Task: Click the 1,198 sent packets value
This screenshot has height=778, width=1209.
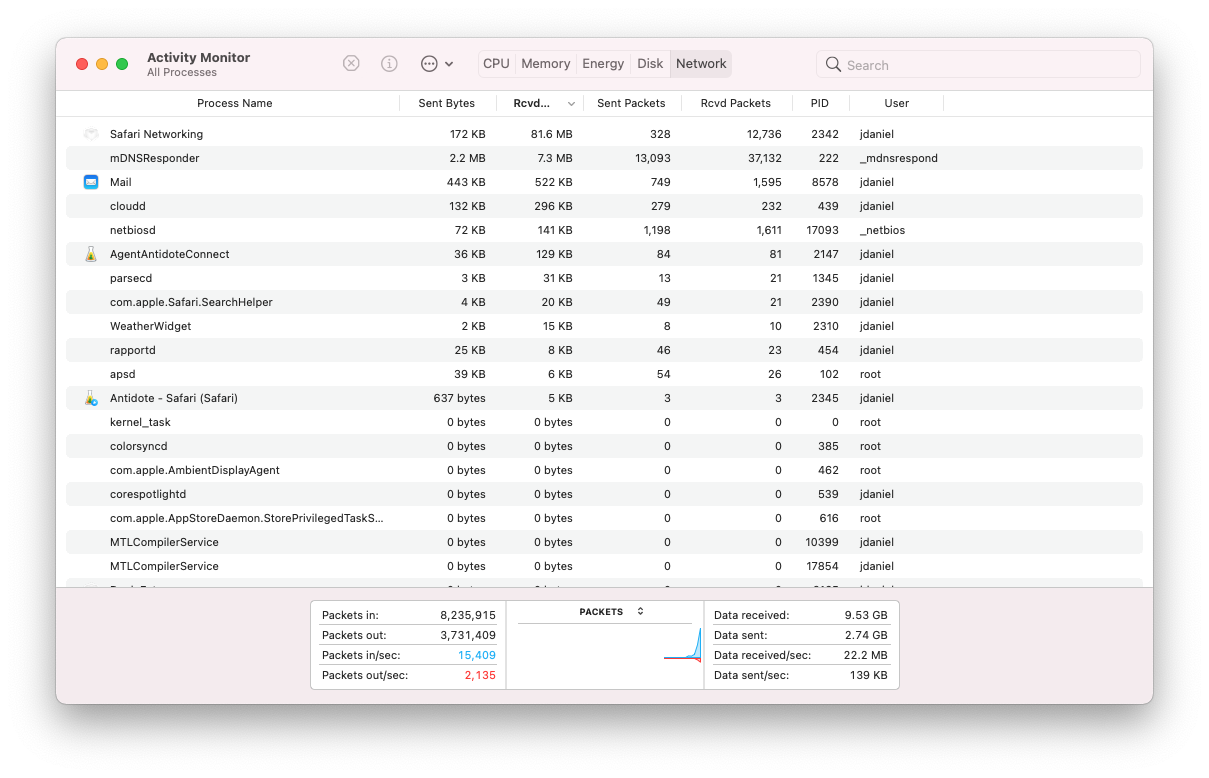Action: (x=655, y=230)
